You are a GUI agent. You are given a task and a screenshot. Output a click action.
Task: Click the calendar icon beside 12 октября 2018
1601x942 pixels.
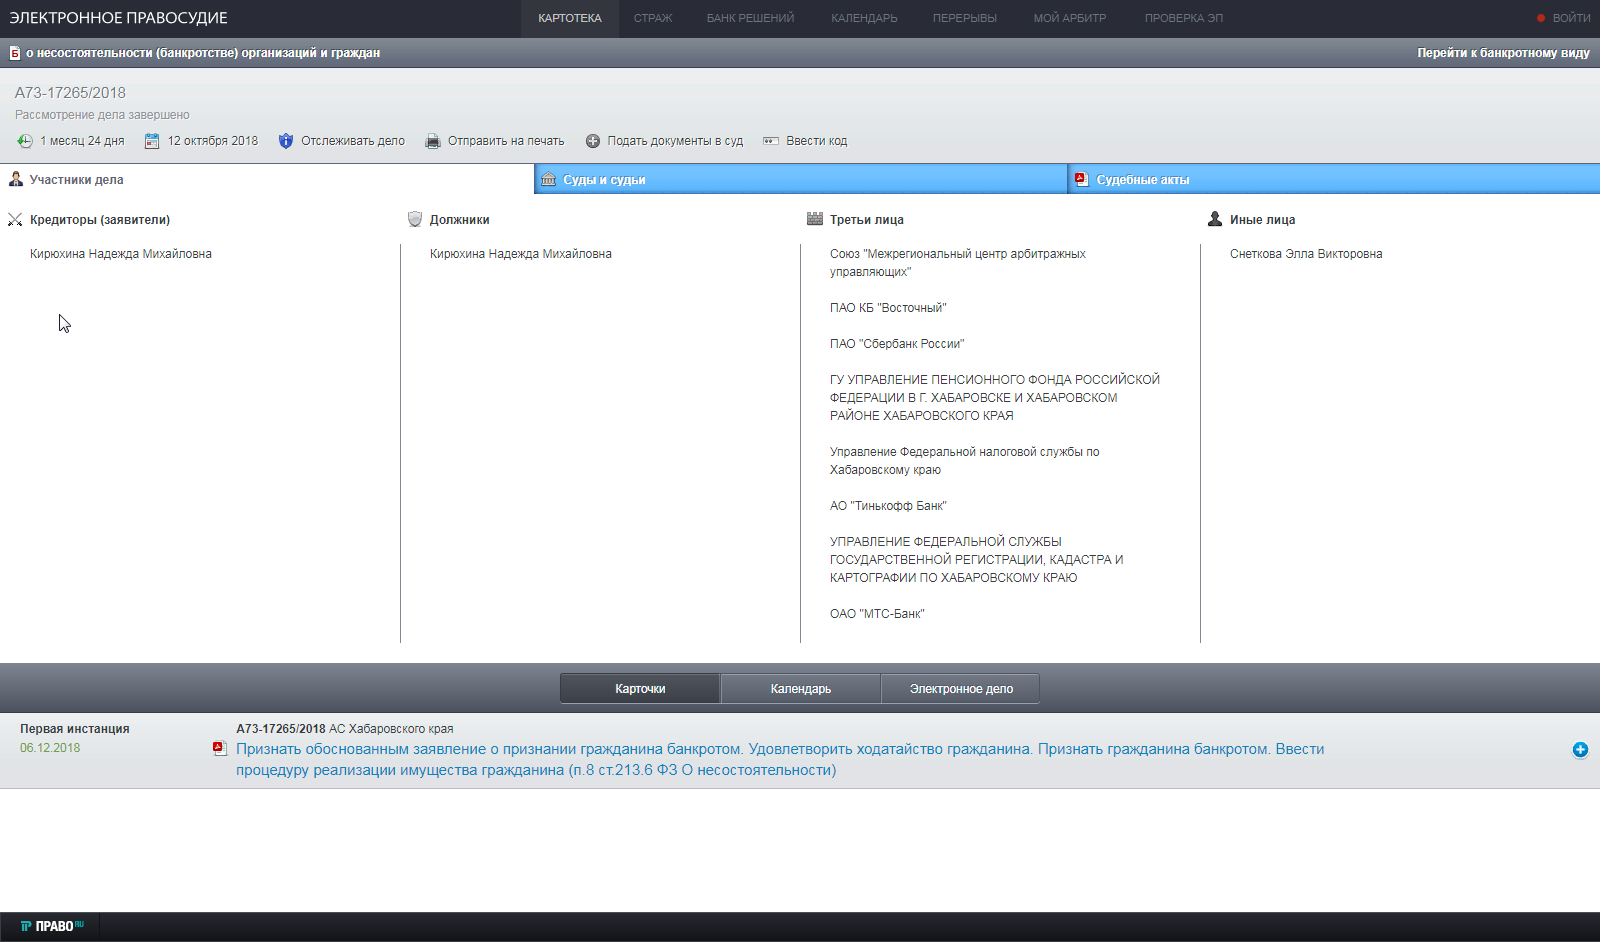click(152, 141)
